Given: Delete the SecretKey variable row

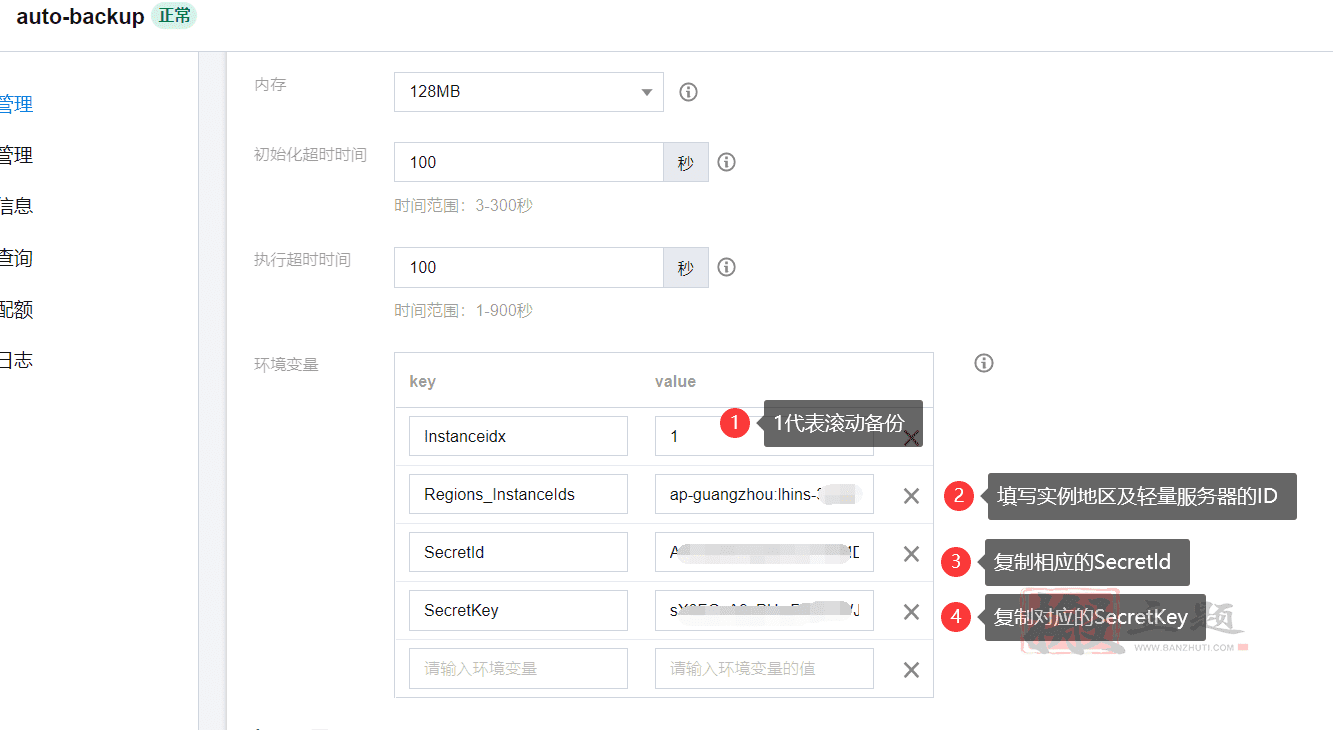Looking at the screenshot, I should pos(911,611).
